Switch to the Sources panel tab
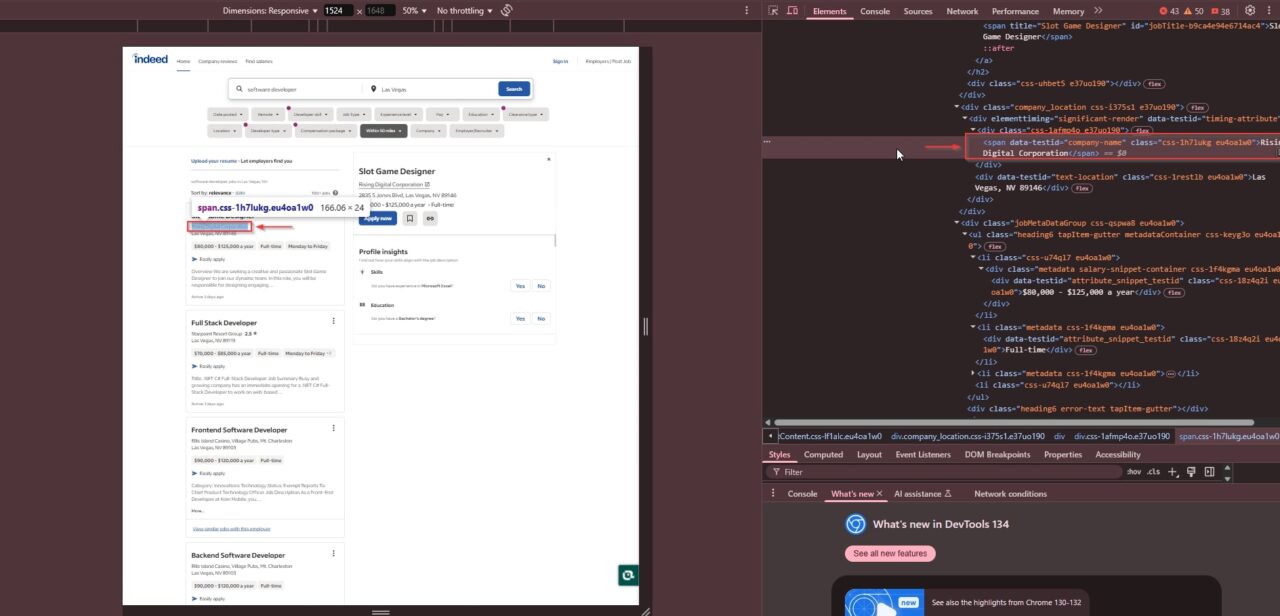 point(918,11)
